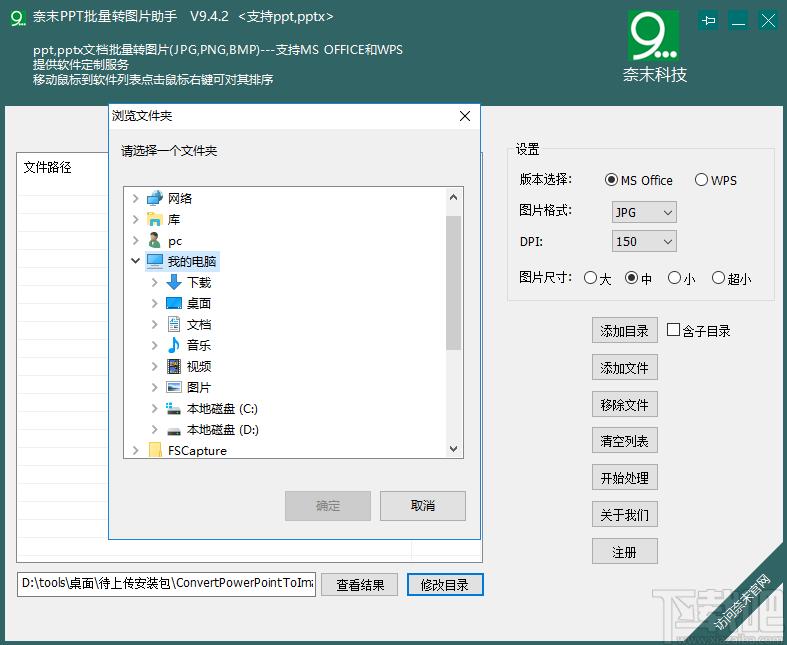Click the pin window icon in title bar
The width and height of the screenshot is (787, 645).
tap(708, 21)
